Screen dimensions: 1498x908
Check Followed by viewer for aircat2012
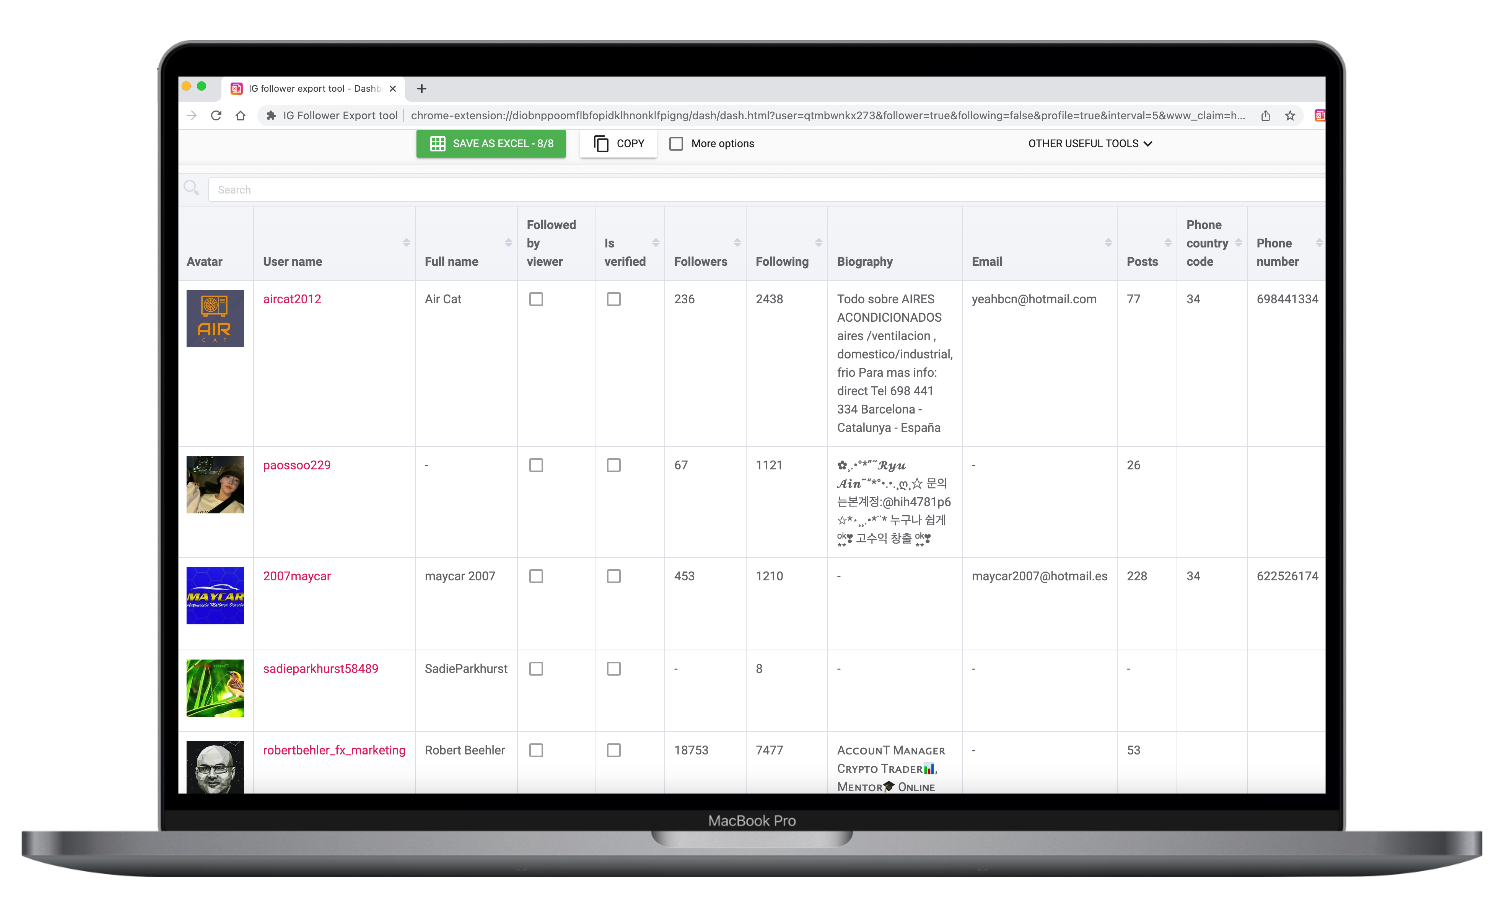pyautogui.click(x=536, y=299)
